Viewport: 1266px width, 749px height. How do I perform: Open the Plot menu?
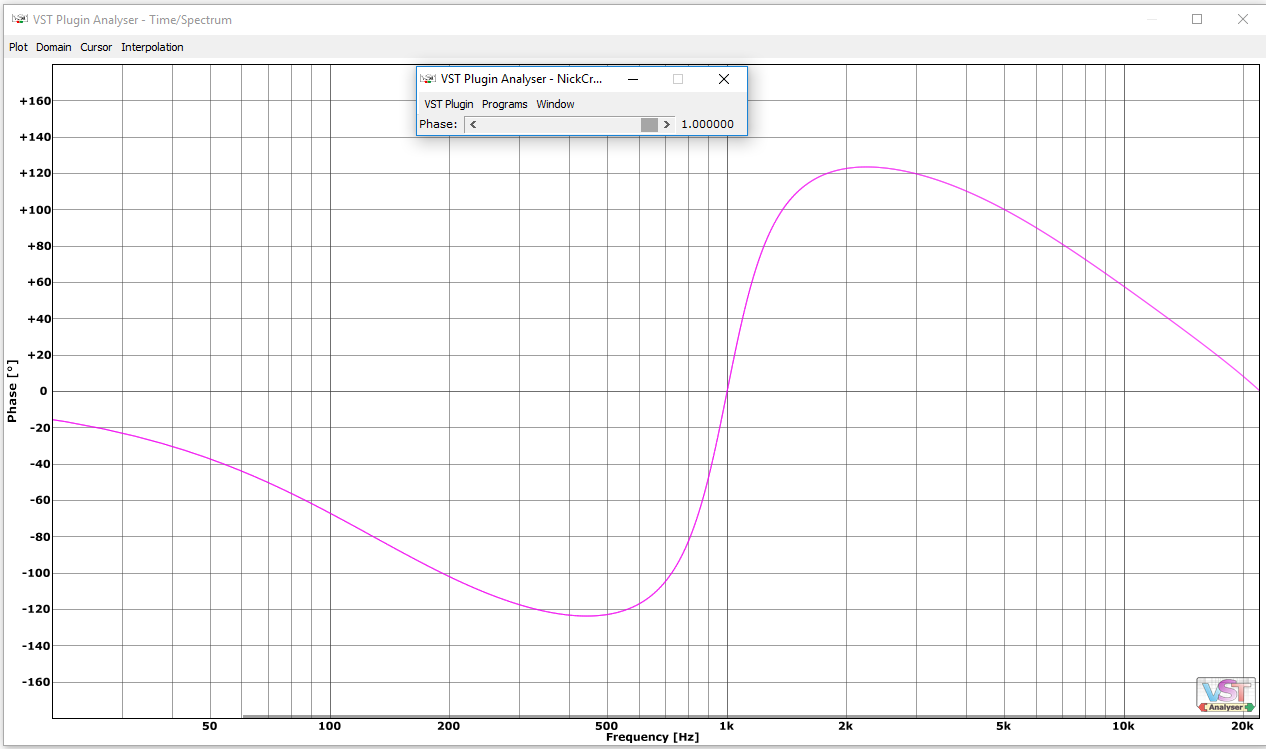pyautogui.click(x=18, y=47)
